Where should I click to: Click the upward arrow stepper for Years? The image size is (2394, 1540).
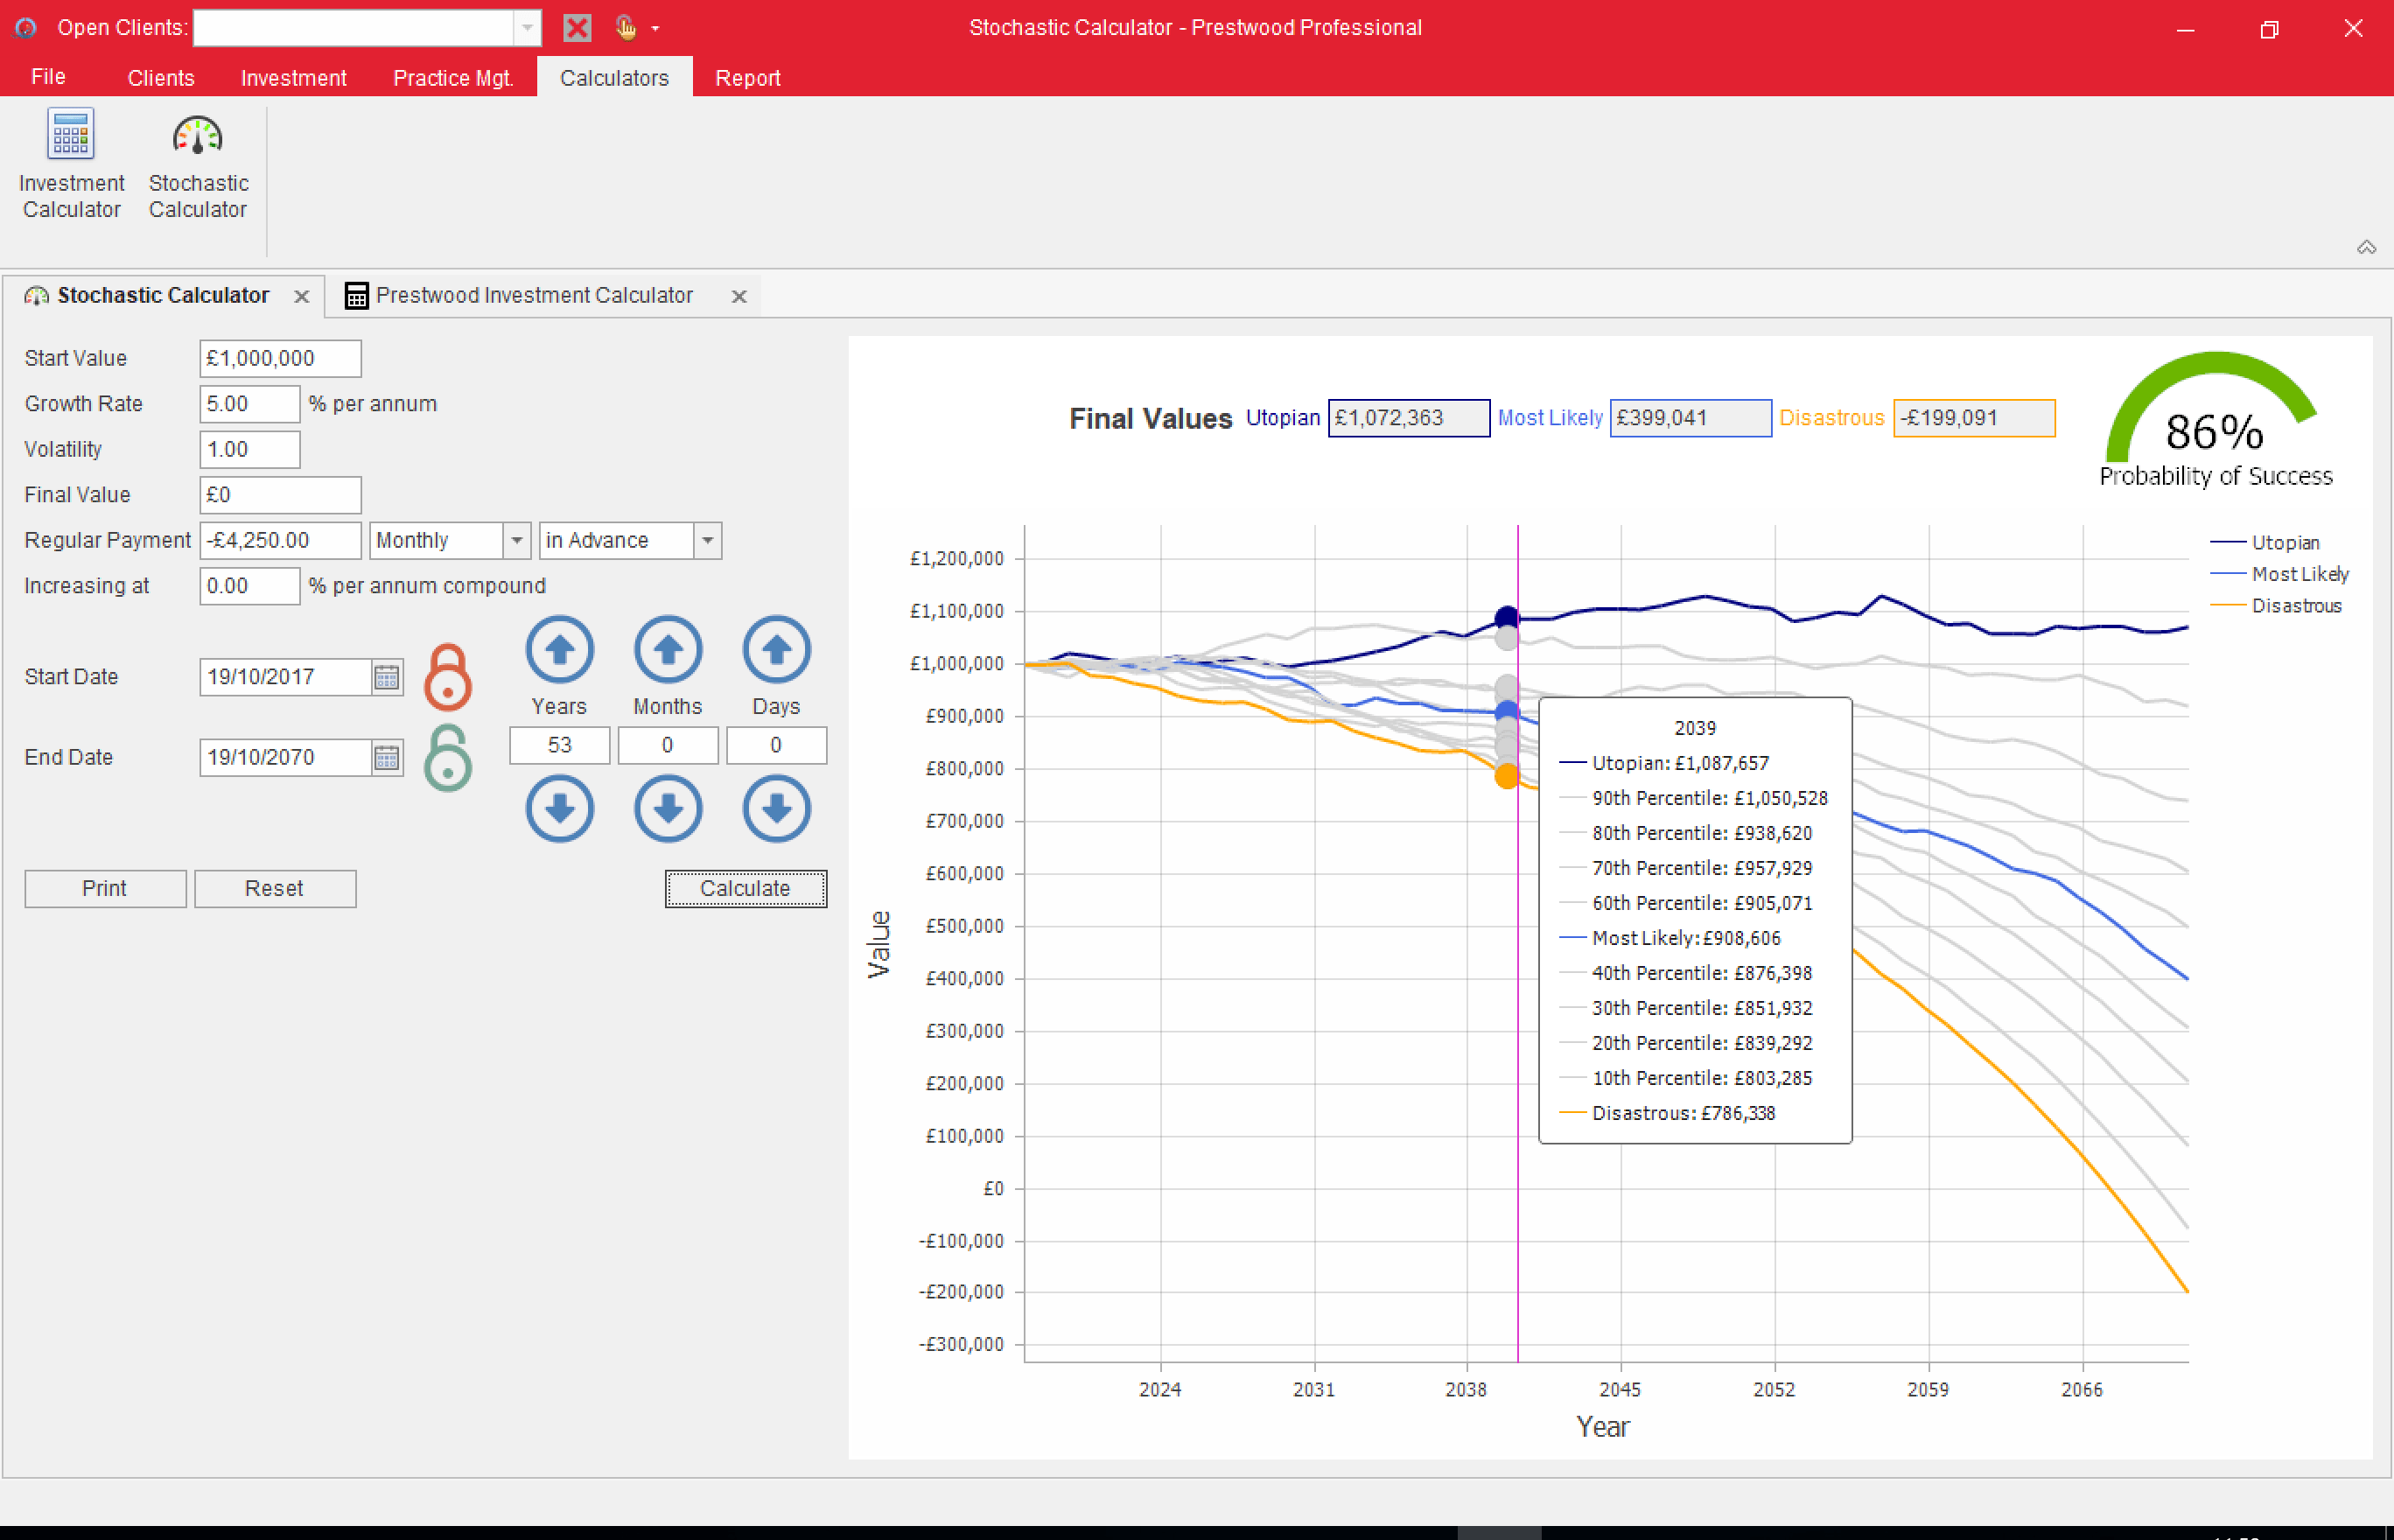(x=560, y=652)
